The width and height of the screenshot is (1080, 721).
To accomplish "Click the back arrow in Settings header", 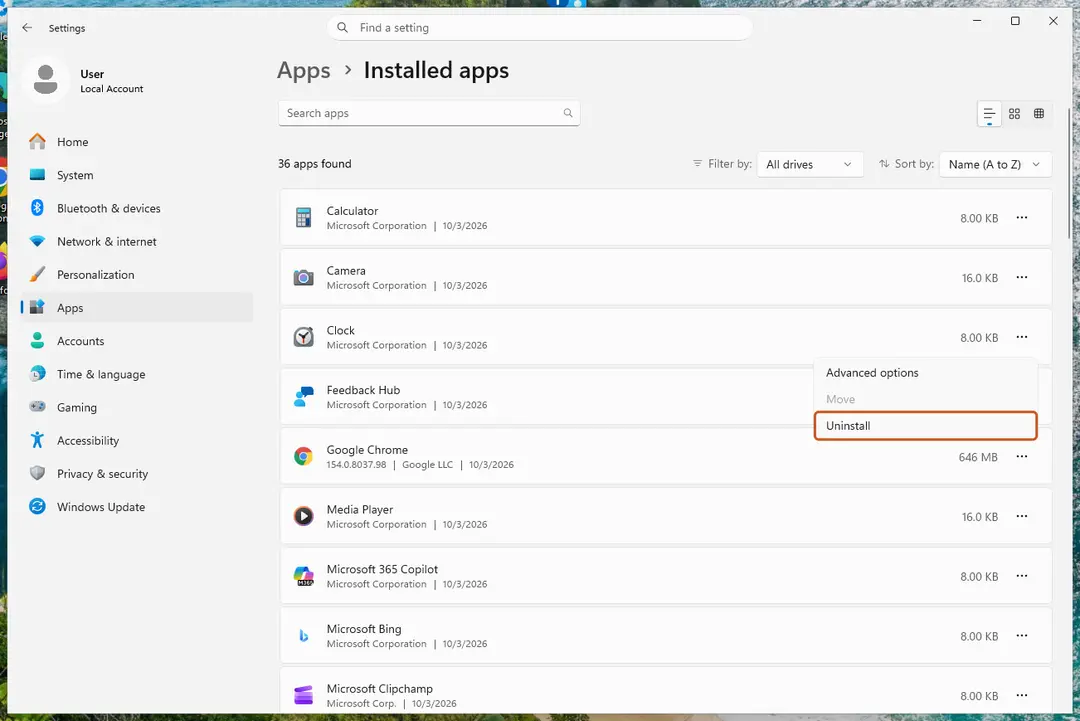I will (x=27, y=28).
